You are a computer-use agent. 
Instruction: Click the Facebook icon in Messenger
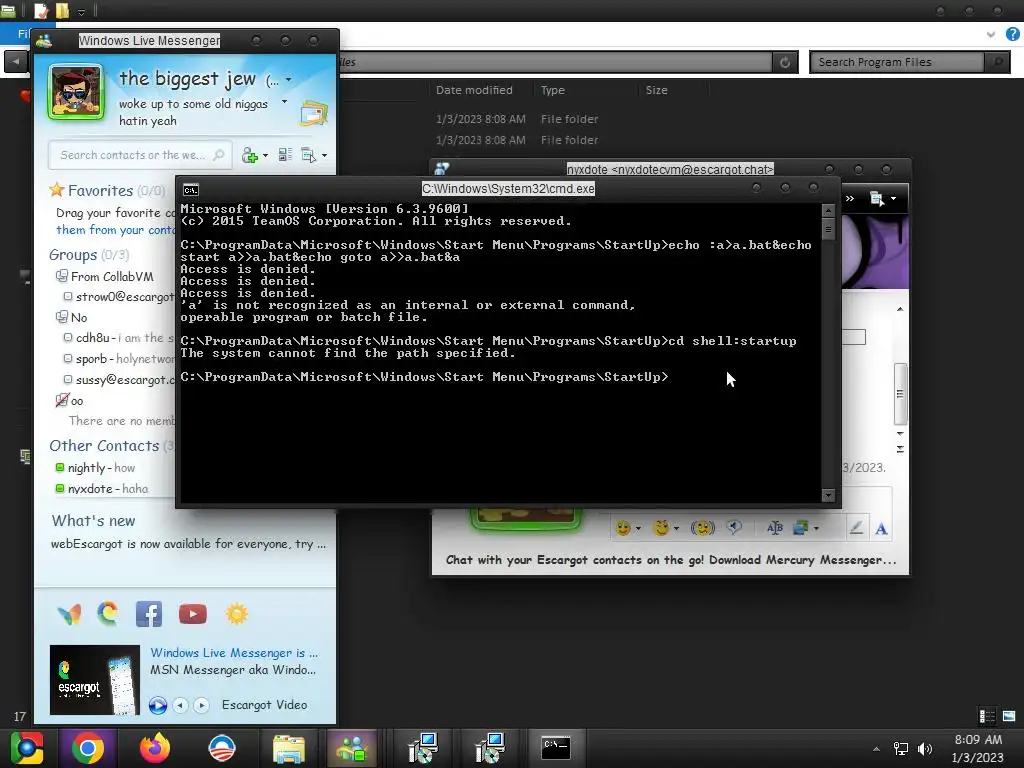tap(149, 614)
